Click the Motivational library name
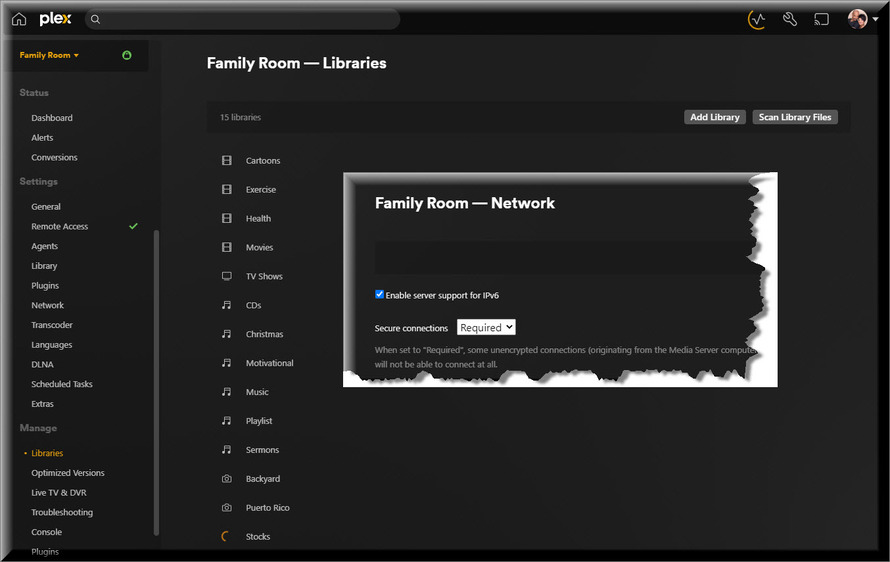The width and height of the screenshot is (890, 562). click(x=270, y=363)
